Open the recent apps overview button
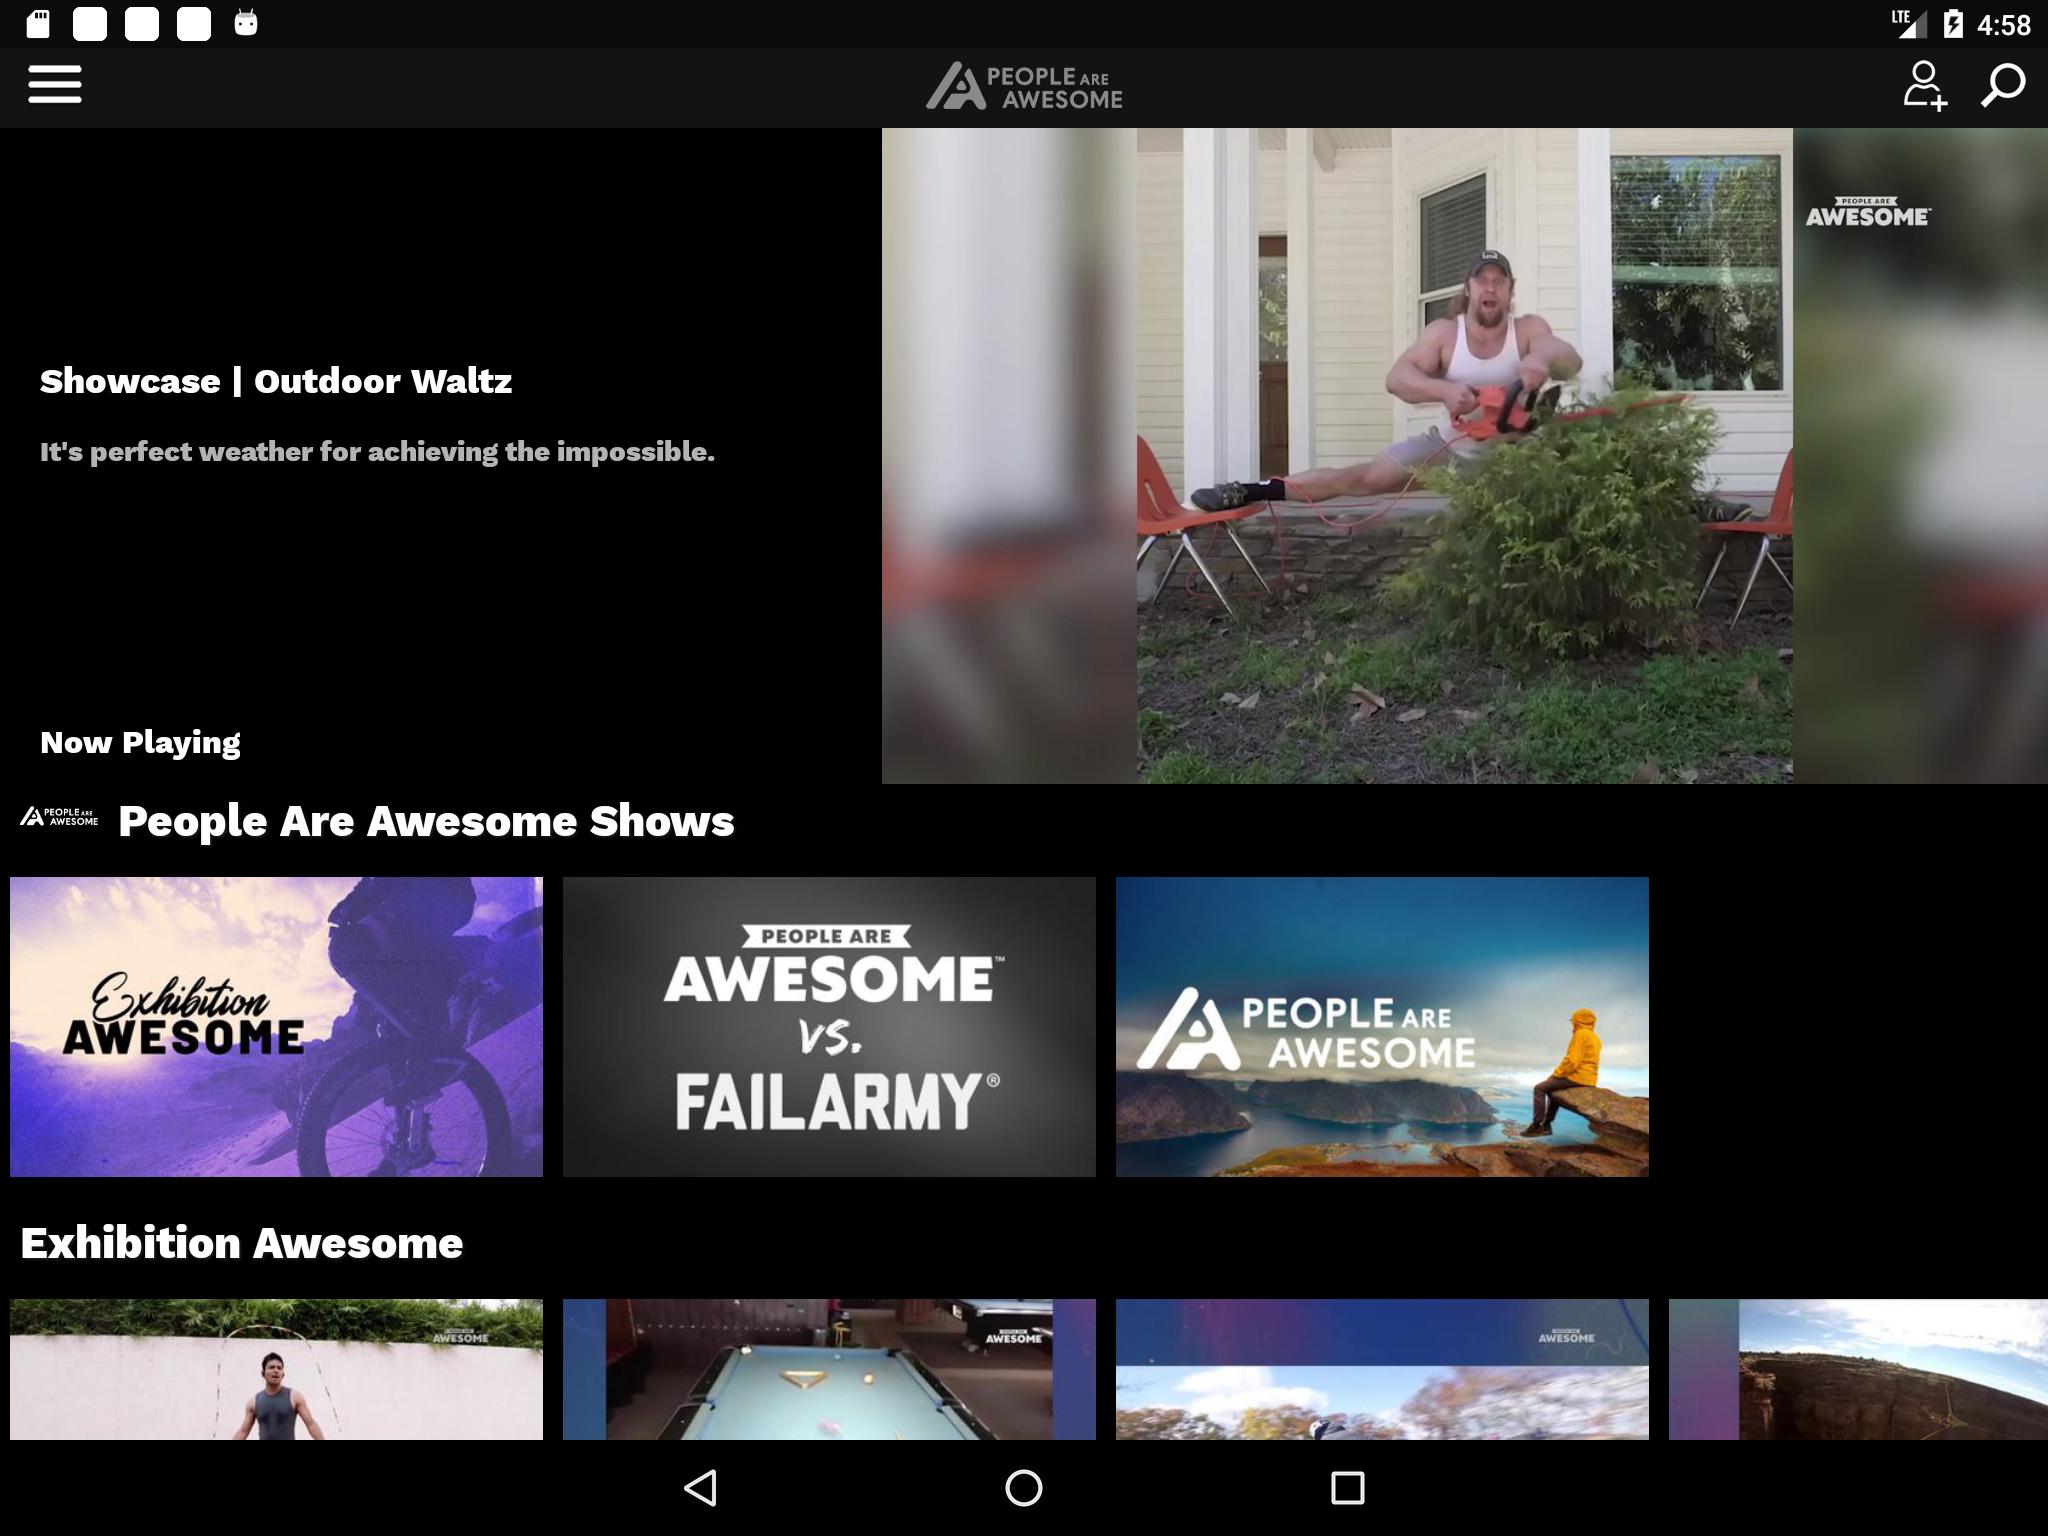Viewport: 2048px width, 1536px height. [x=1347, y=1488]
